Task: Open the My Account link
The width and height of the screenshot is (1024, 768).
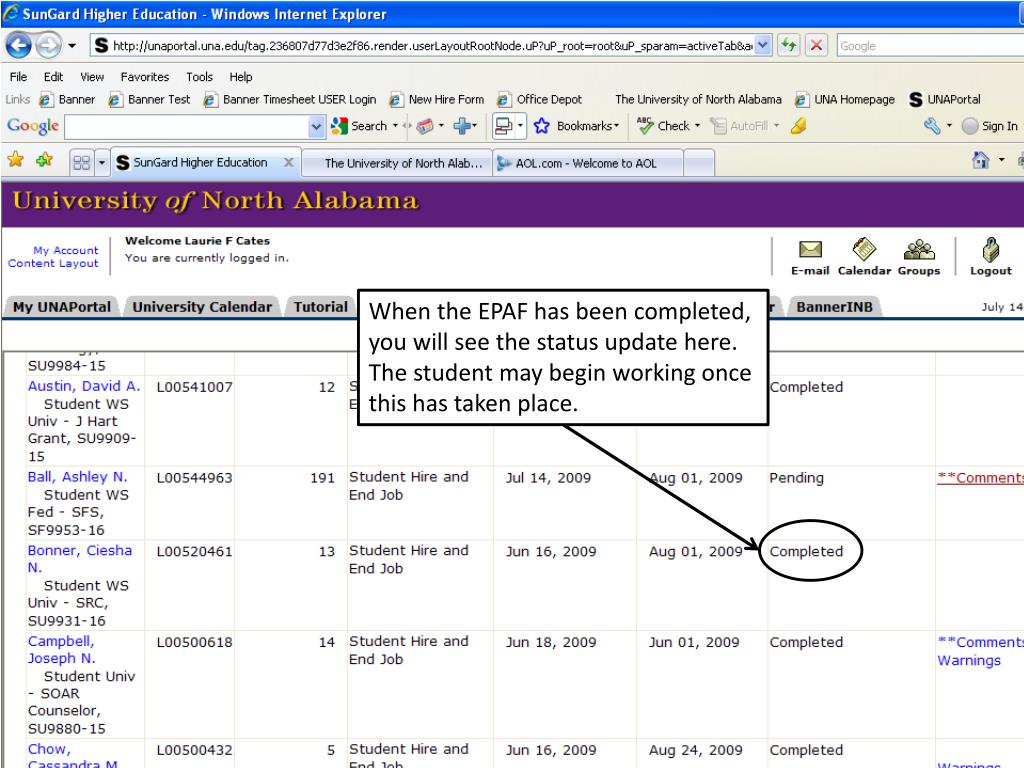Action: coord(66,250)
